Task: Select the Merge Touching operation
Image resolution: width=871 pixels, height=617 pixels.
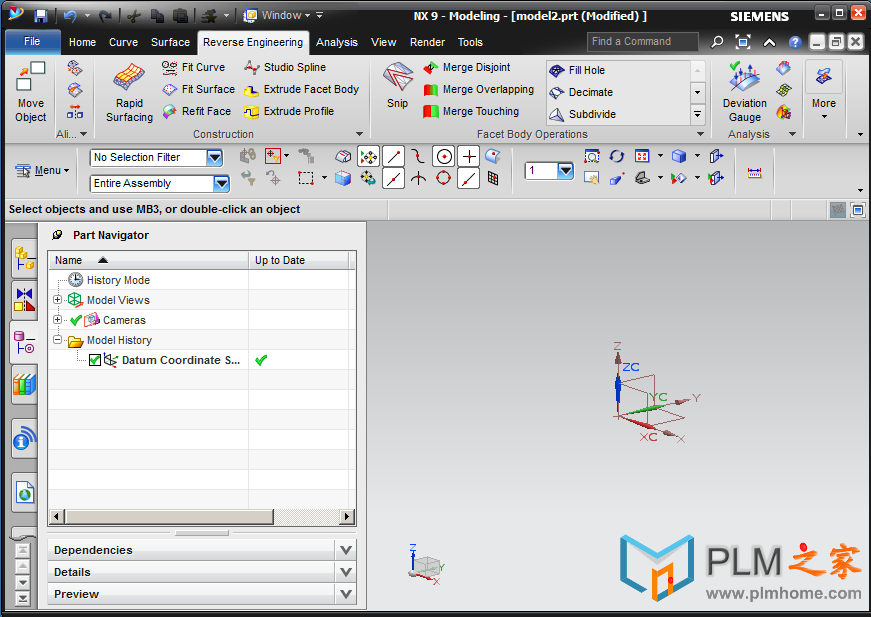Action: tap(471, 112)
